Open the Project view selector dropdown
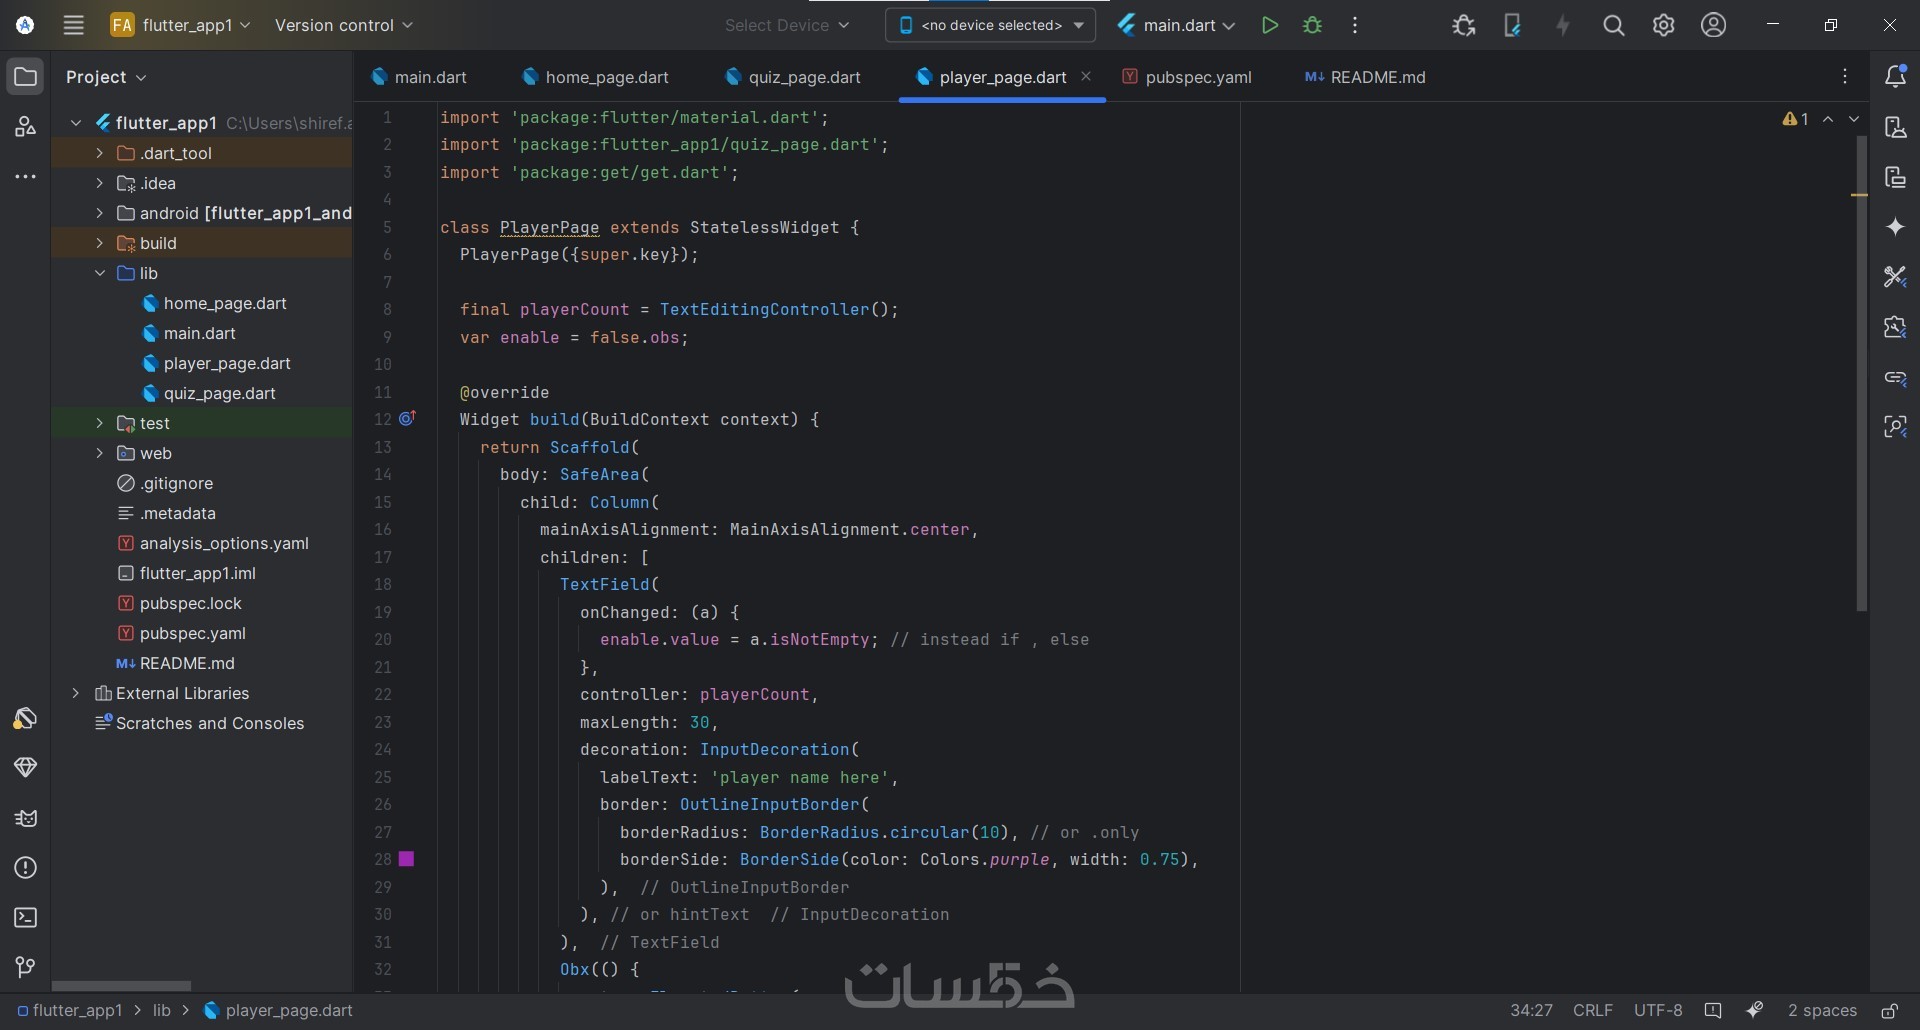This screenshot has height=1030, width=1920. coord(106,77)
